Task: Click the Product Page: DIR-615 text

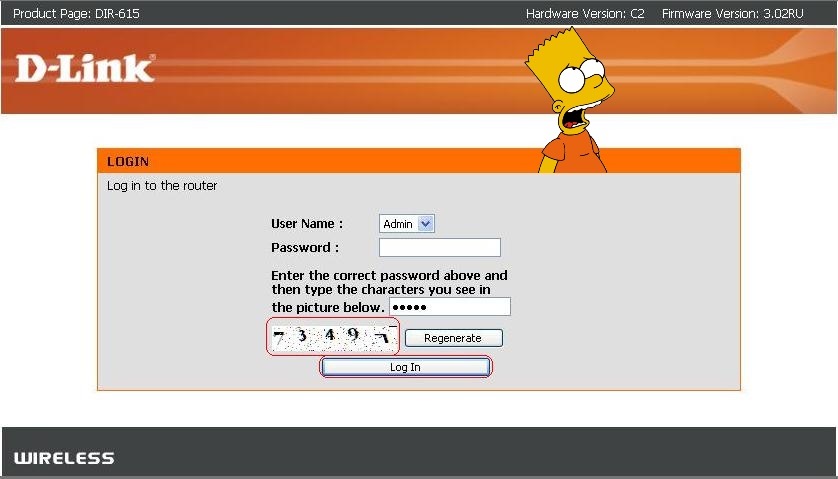Action: 76,13
